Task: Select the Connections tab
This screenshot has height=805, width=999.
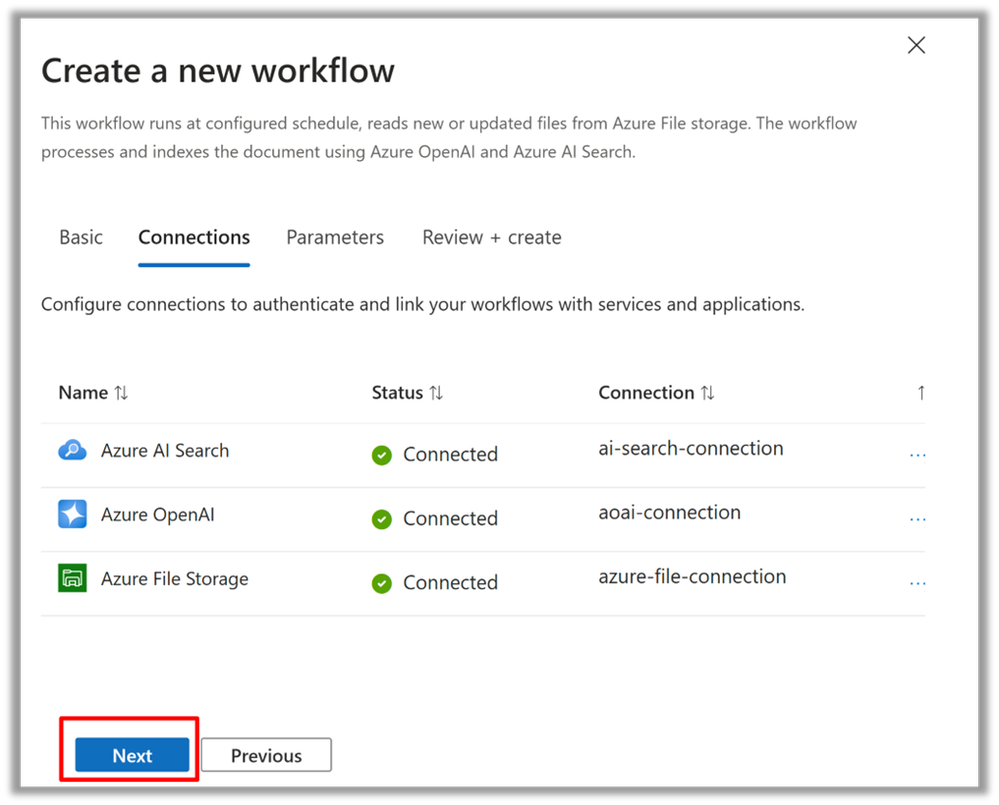Action: [x=194, y=238]
